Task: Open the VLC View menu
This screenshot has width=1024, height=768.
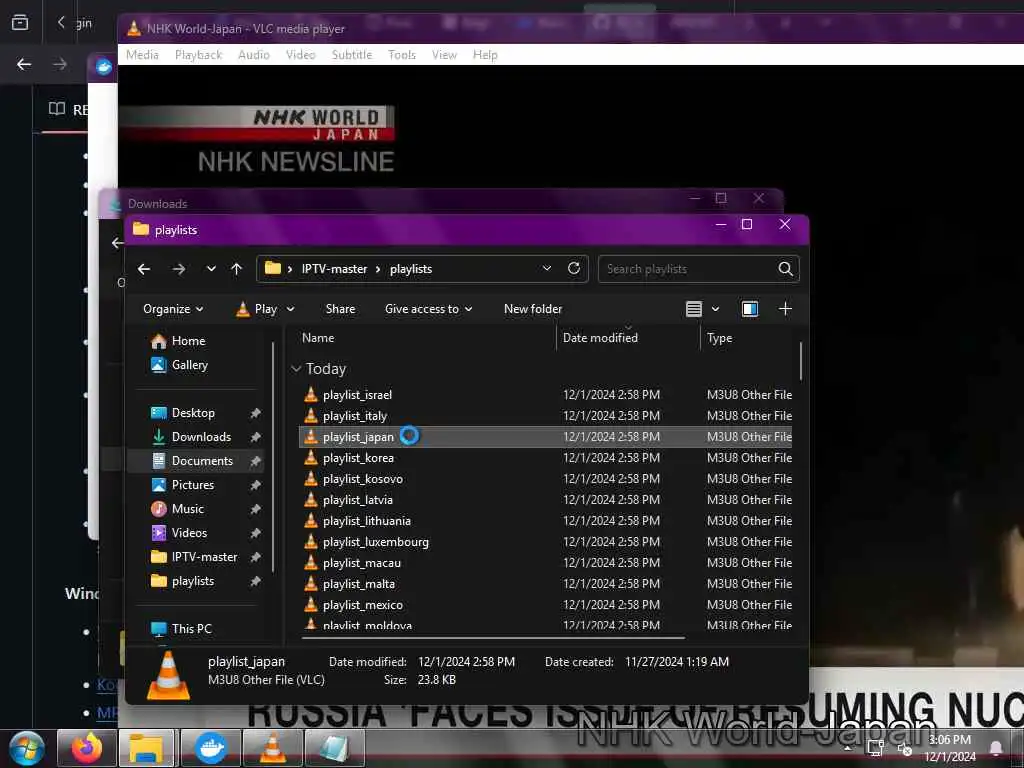Action: (444, 55)
